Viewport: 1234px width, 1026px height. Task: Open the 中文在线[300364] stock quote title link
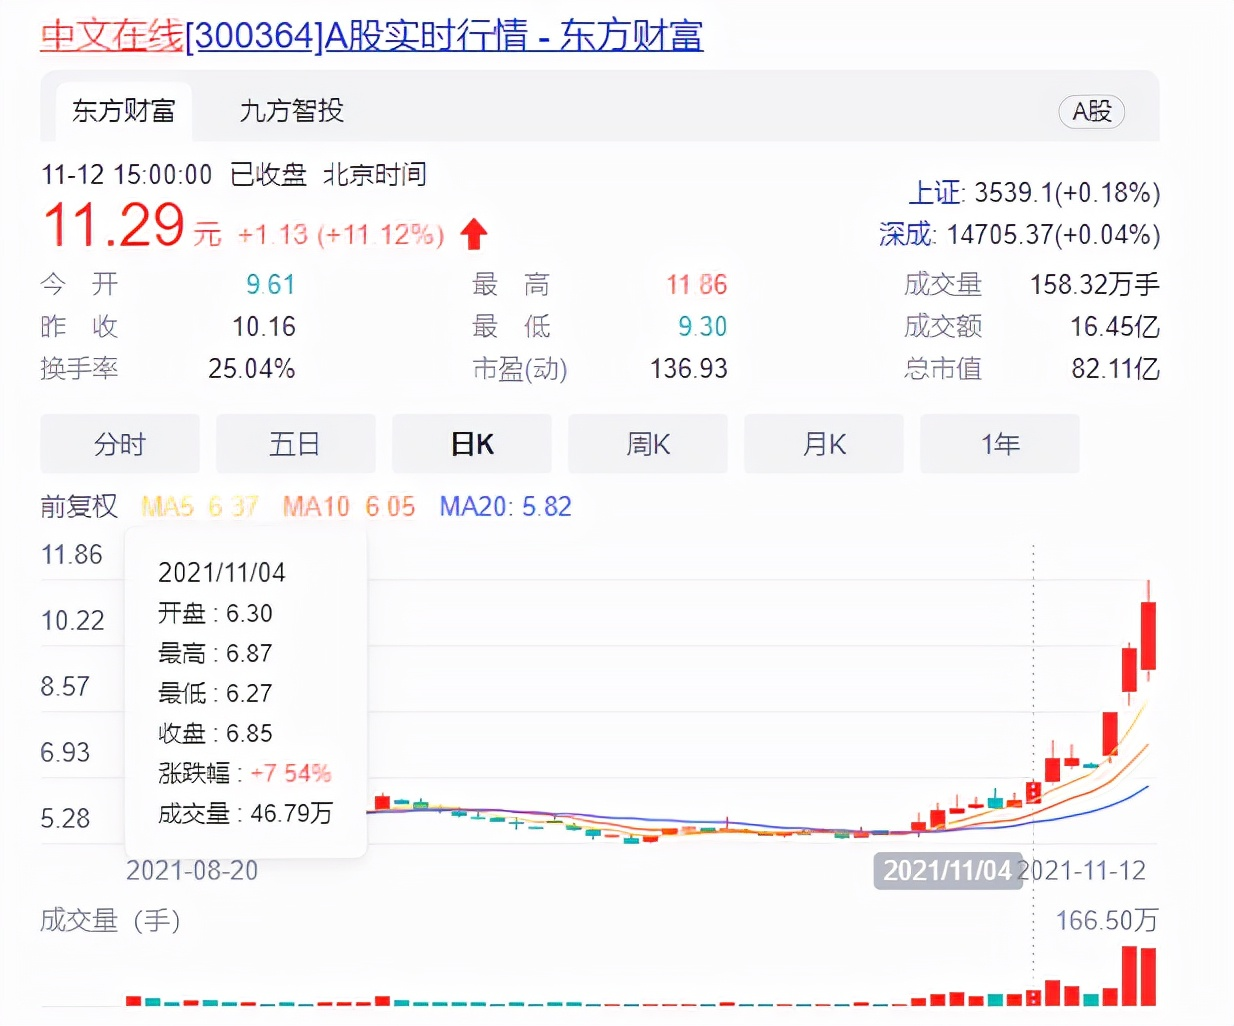tap(371, 36)
